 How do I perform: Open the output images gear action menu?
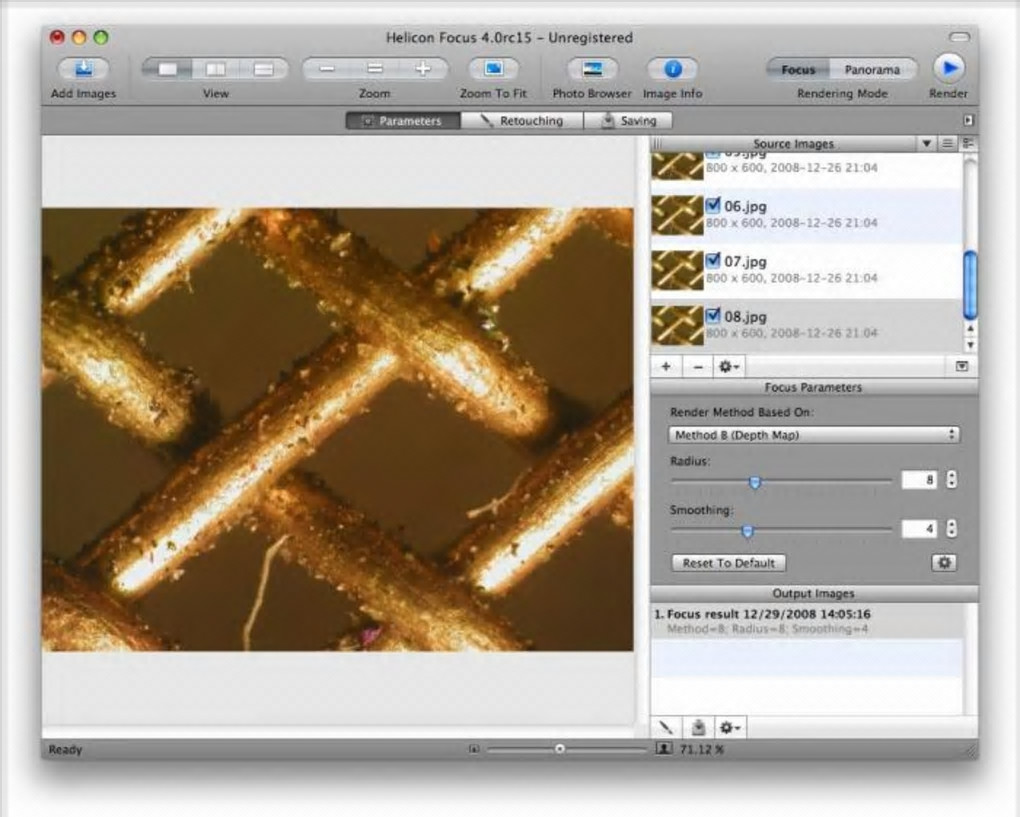click(729, 728)
